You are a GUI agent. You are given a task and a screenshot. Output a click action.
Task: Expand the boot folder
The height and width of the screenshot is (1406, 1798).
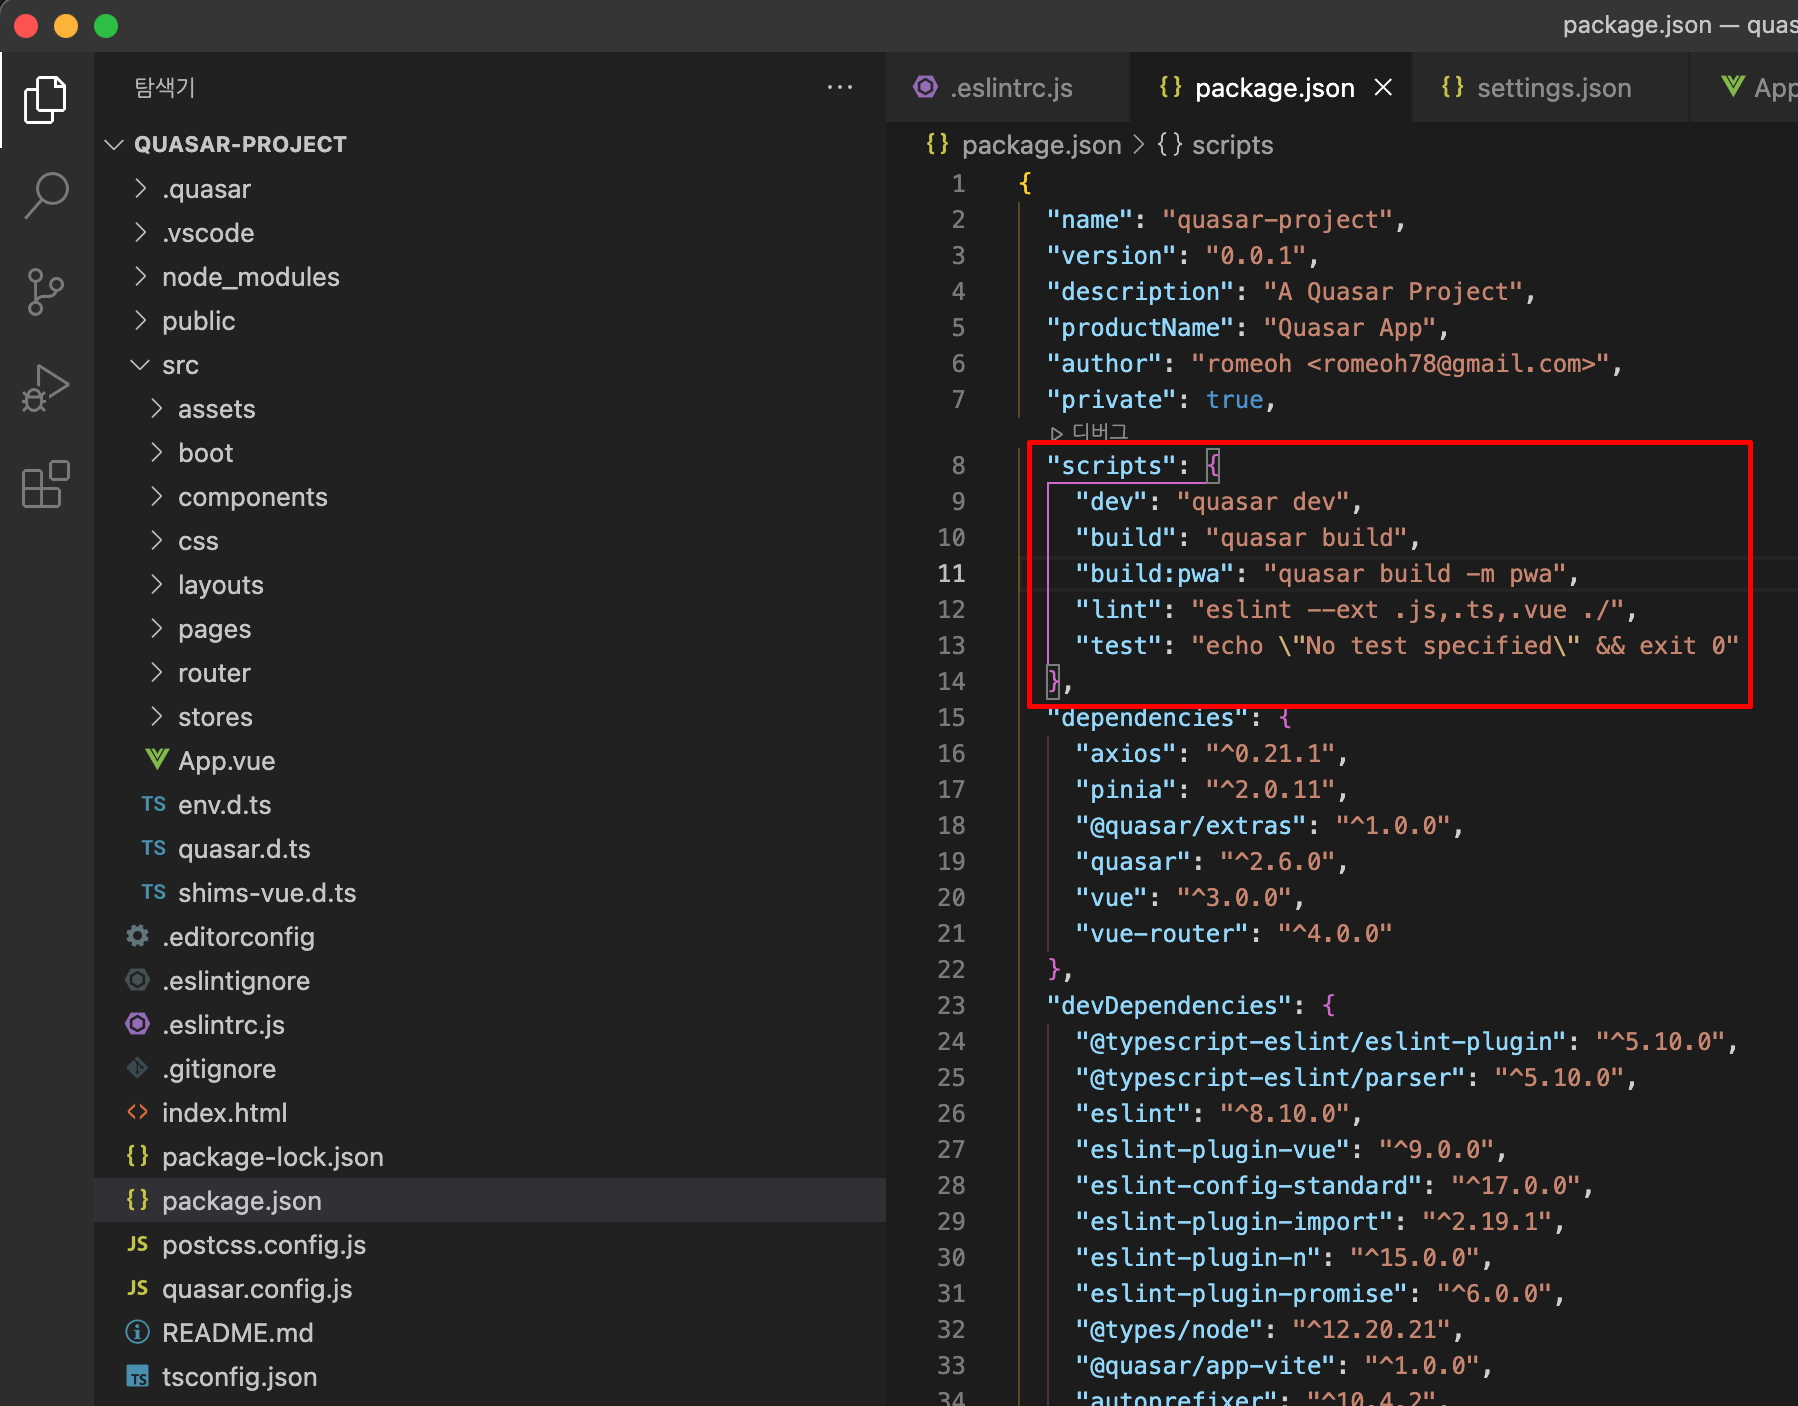tap(157, 452)
